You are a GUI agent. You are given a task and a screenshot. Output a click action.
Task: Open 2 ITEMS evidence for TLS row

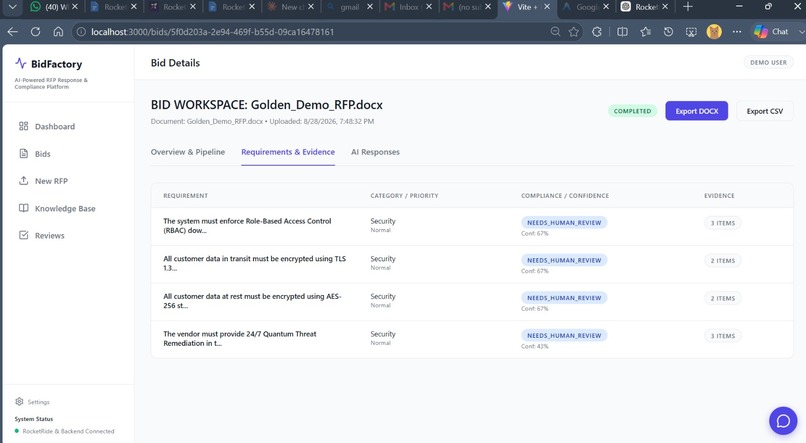pyautogui.click(x=722, y=261)
